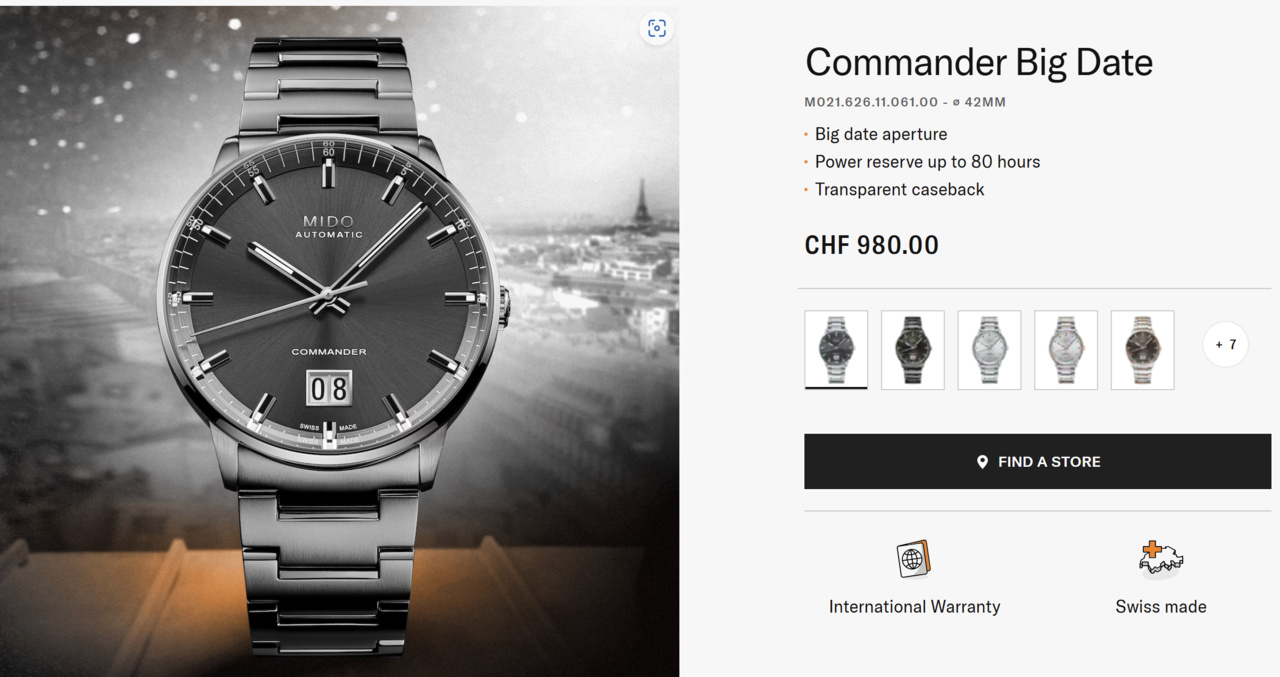1280x677 pixels.
Task: Select the reference number M021.626.11.061.00
Action: tap(871, 102)
